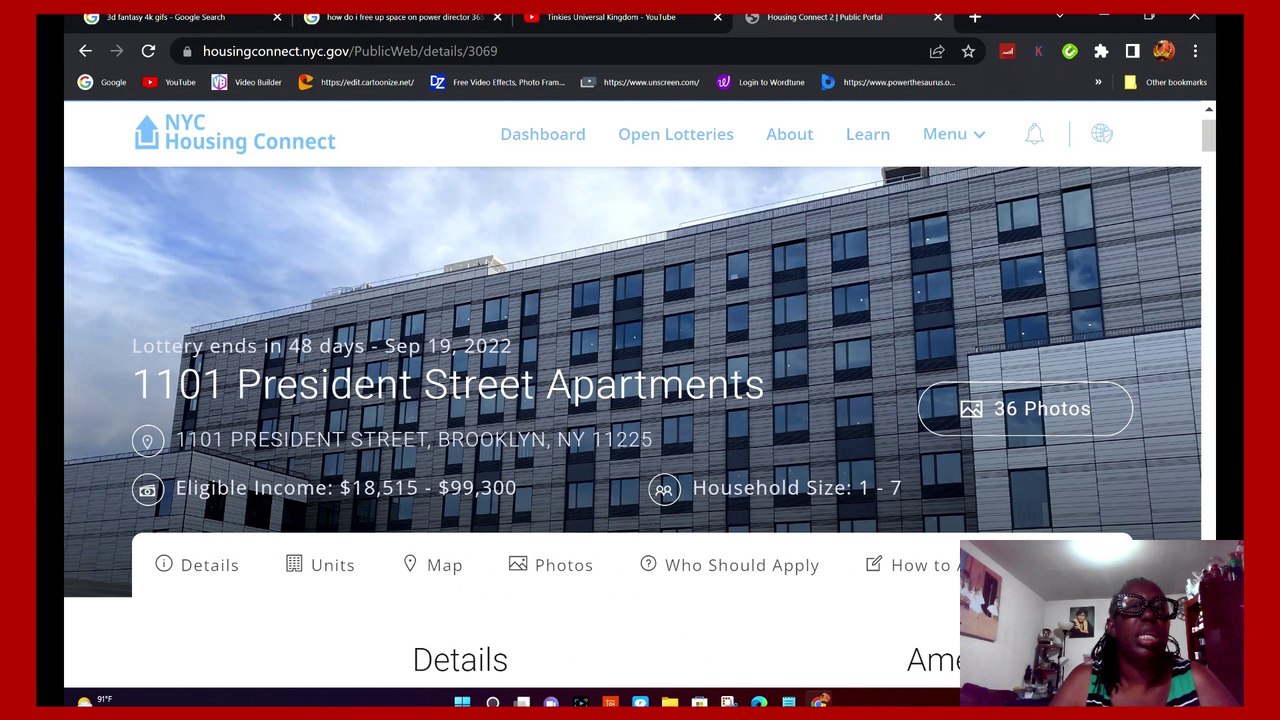Show hidden bookmarks with double chevron
Image resolution: width=1280 pixels, height=720 pixels.
click(1098, 82)
